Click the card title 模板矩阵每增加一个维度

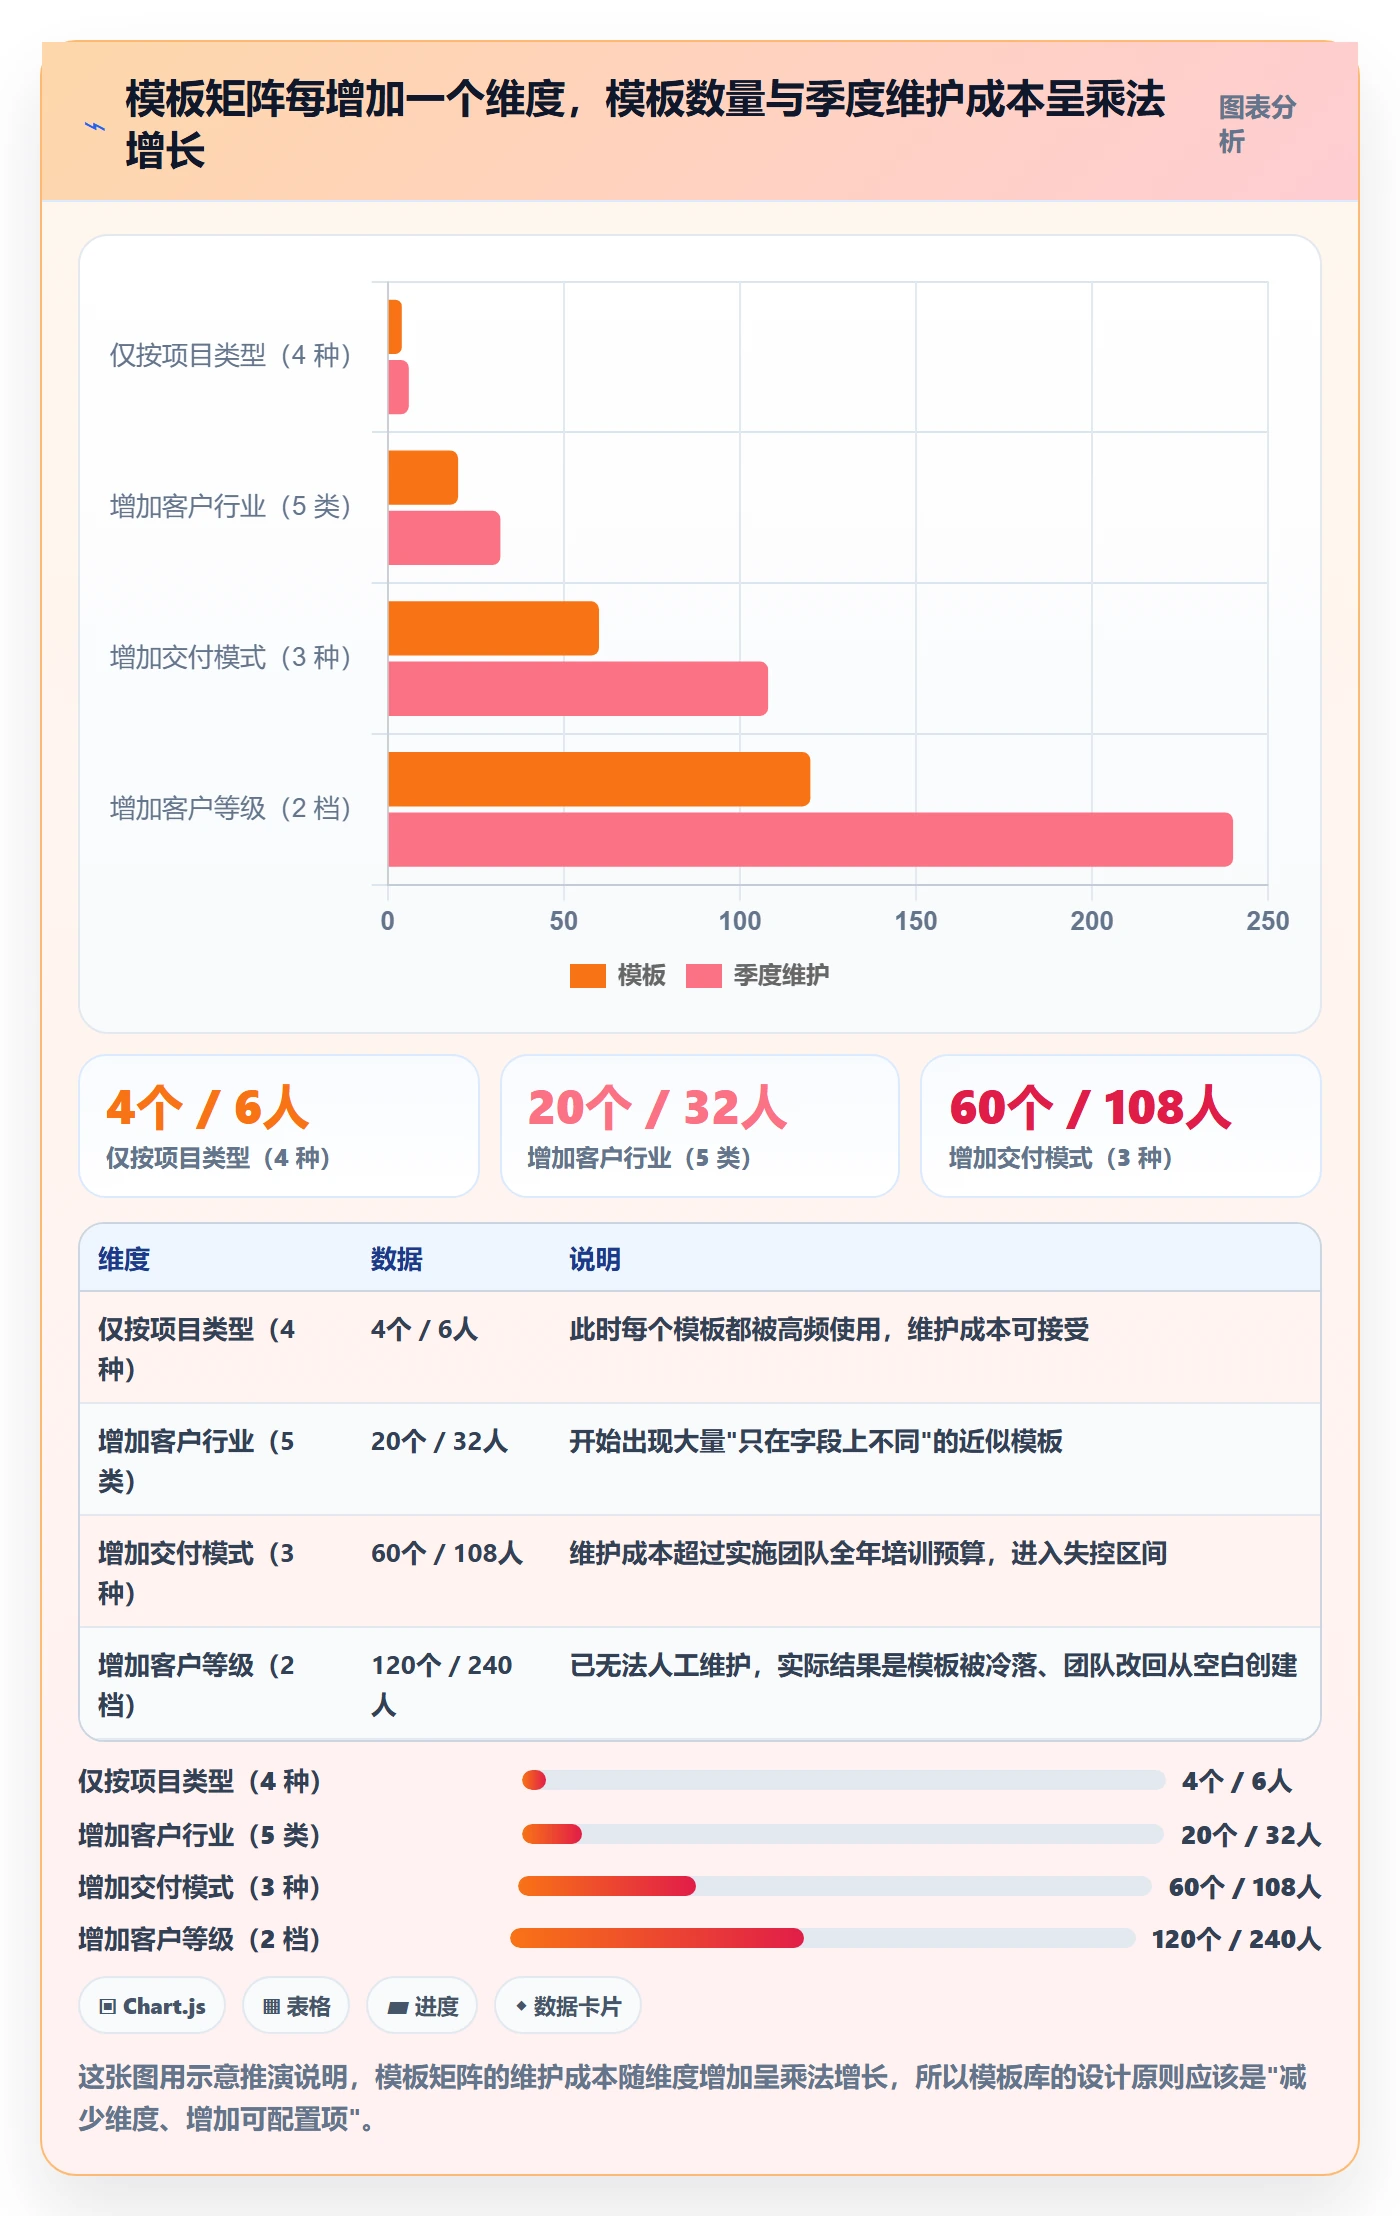(645, 125)
